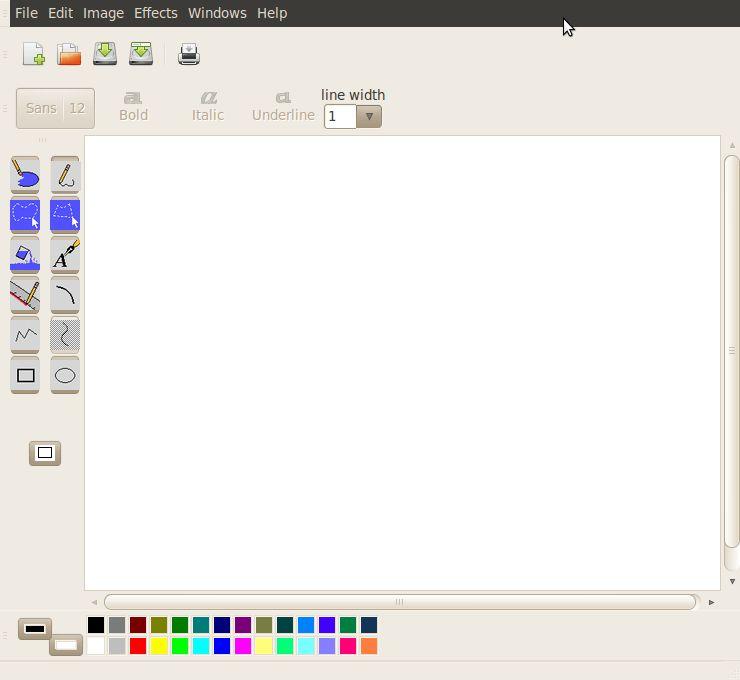Open the Image menu

(103, 13)
